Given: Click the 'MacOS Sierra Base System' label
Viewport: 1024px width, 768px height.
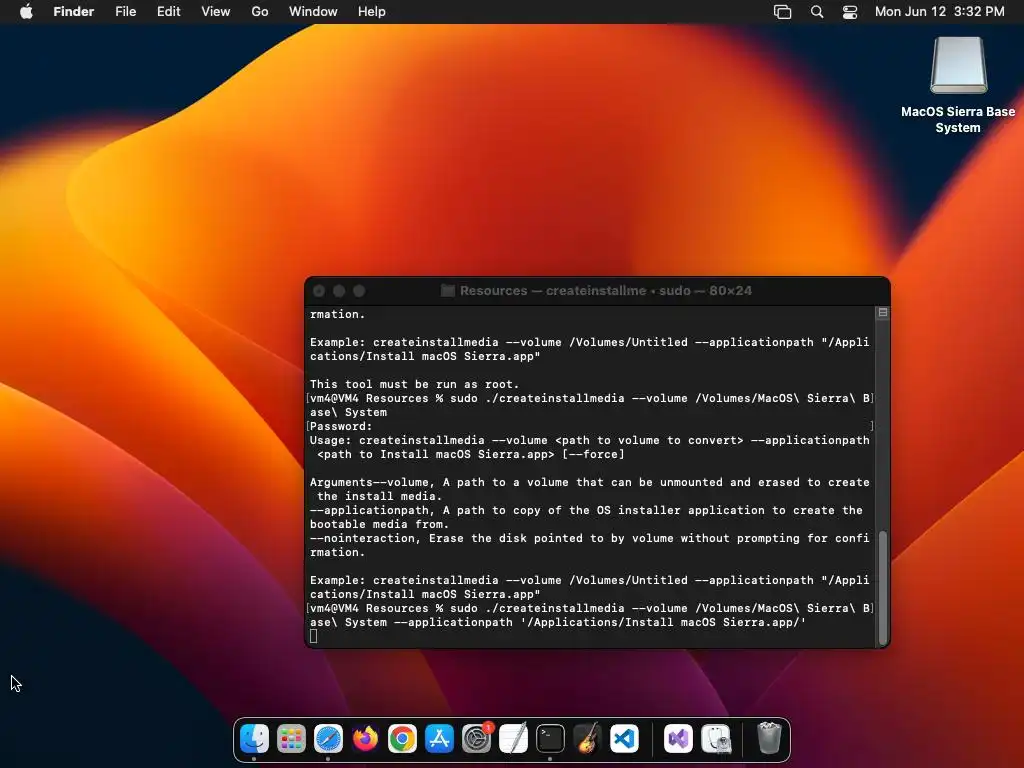Looking at the screenshot, I should (958, 120).
